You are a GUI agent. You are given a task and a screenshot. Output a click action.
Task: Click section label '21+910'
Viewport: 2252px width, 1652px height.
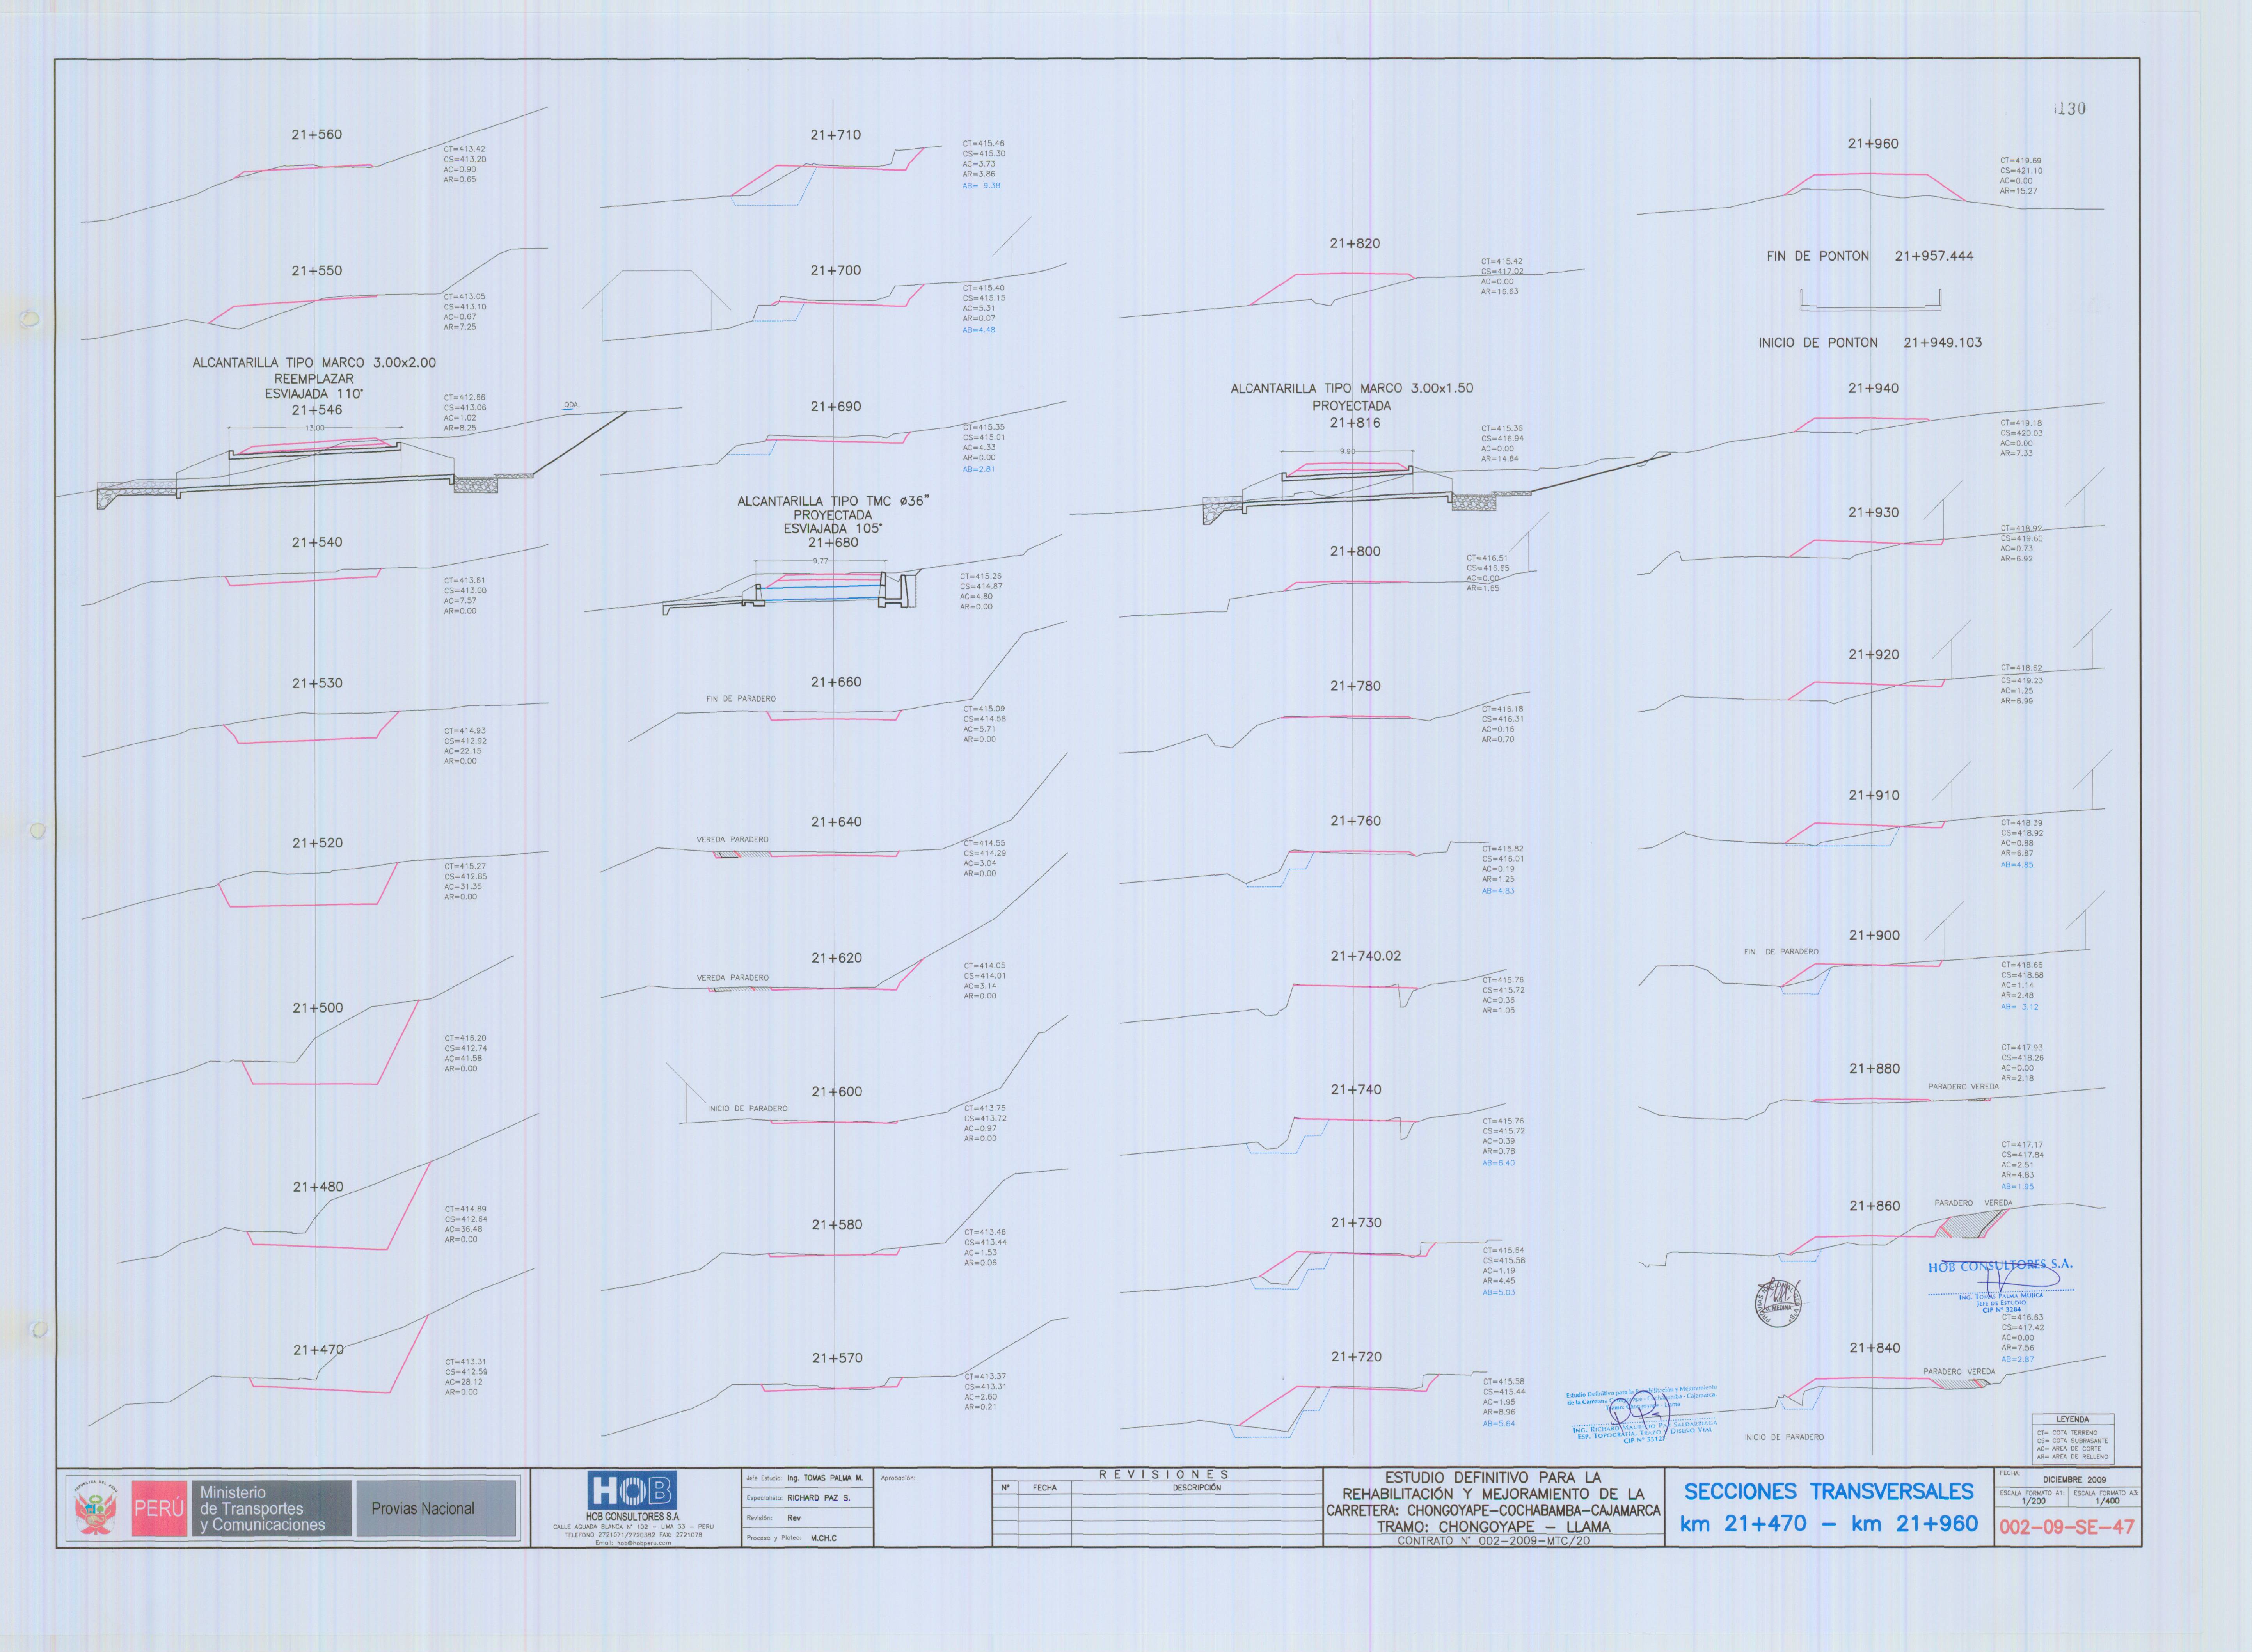click(x=1874, y=796)
